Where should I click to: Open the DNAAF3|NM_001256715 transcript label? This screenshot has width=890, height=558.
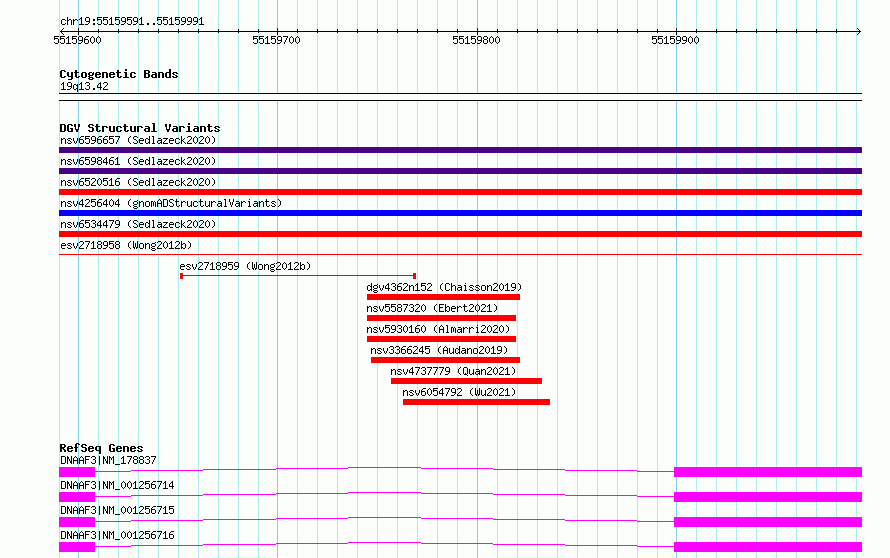pos(117,510)
